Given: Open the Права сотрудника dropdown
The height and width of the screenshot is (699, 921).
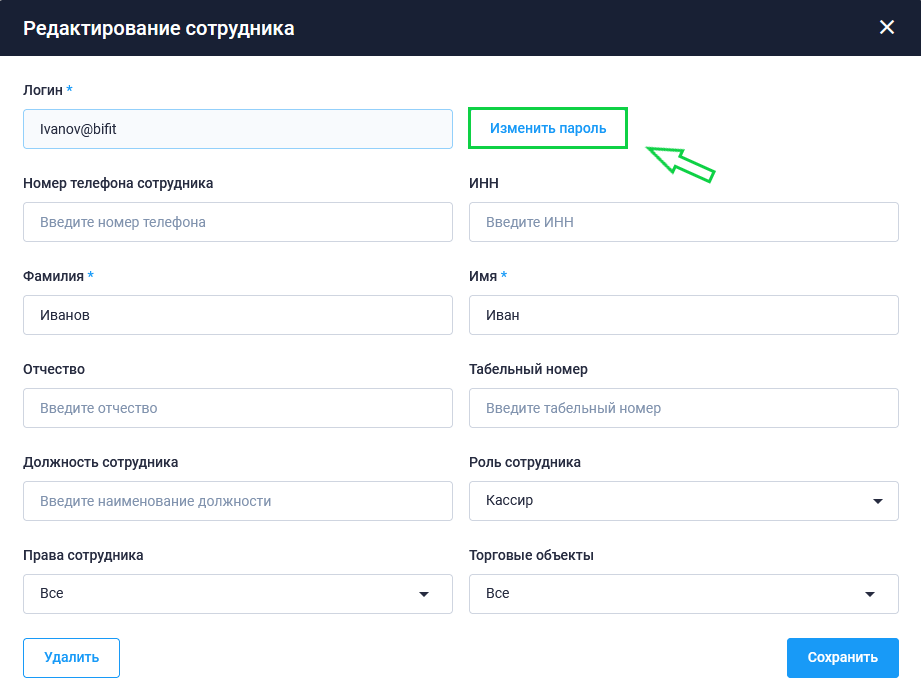Looking at the screenshot, I should coord(238,594).
